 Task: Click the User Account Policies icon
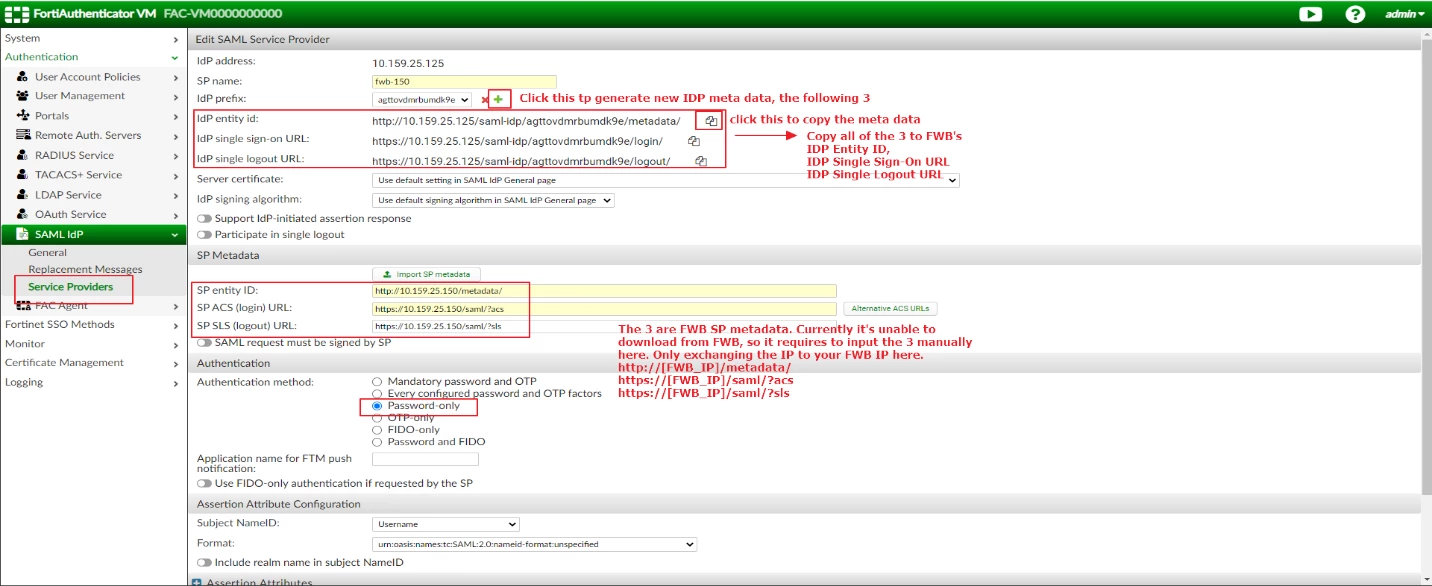(x=23, y=77)
